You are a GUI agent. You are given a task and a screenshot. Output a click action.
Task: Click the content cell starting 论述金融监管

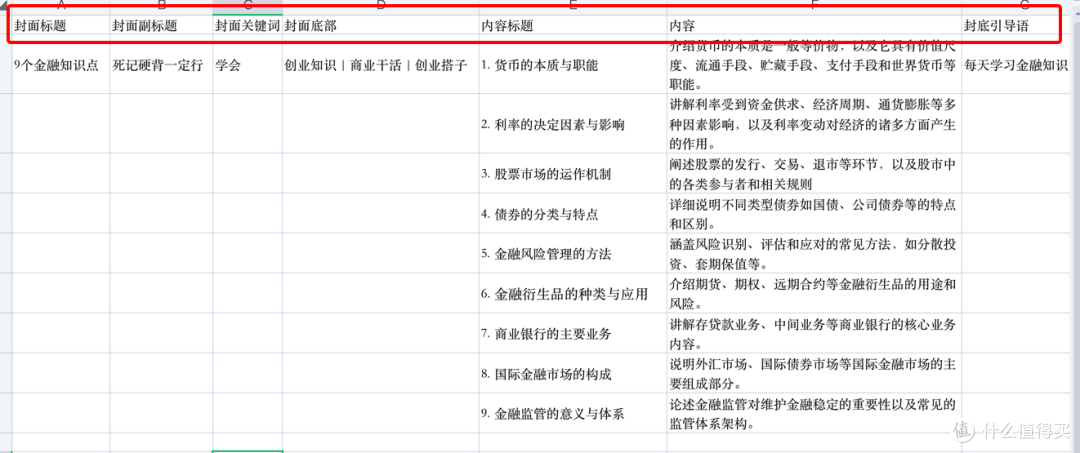tap(814, 414)
